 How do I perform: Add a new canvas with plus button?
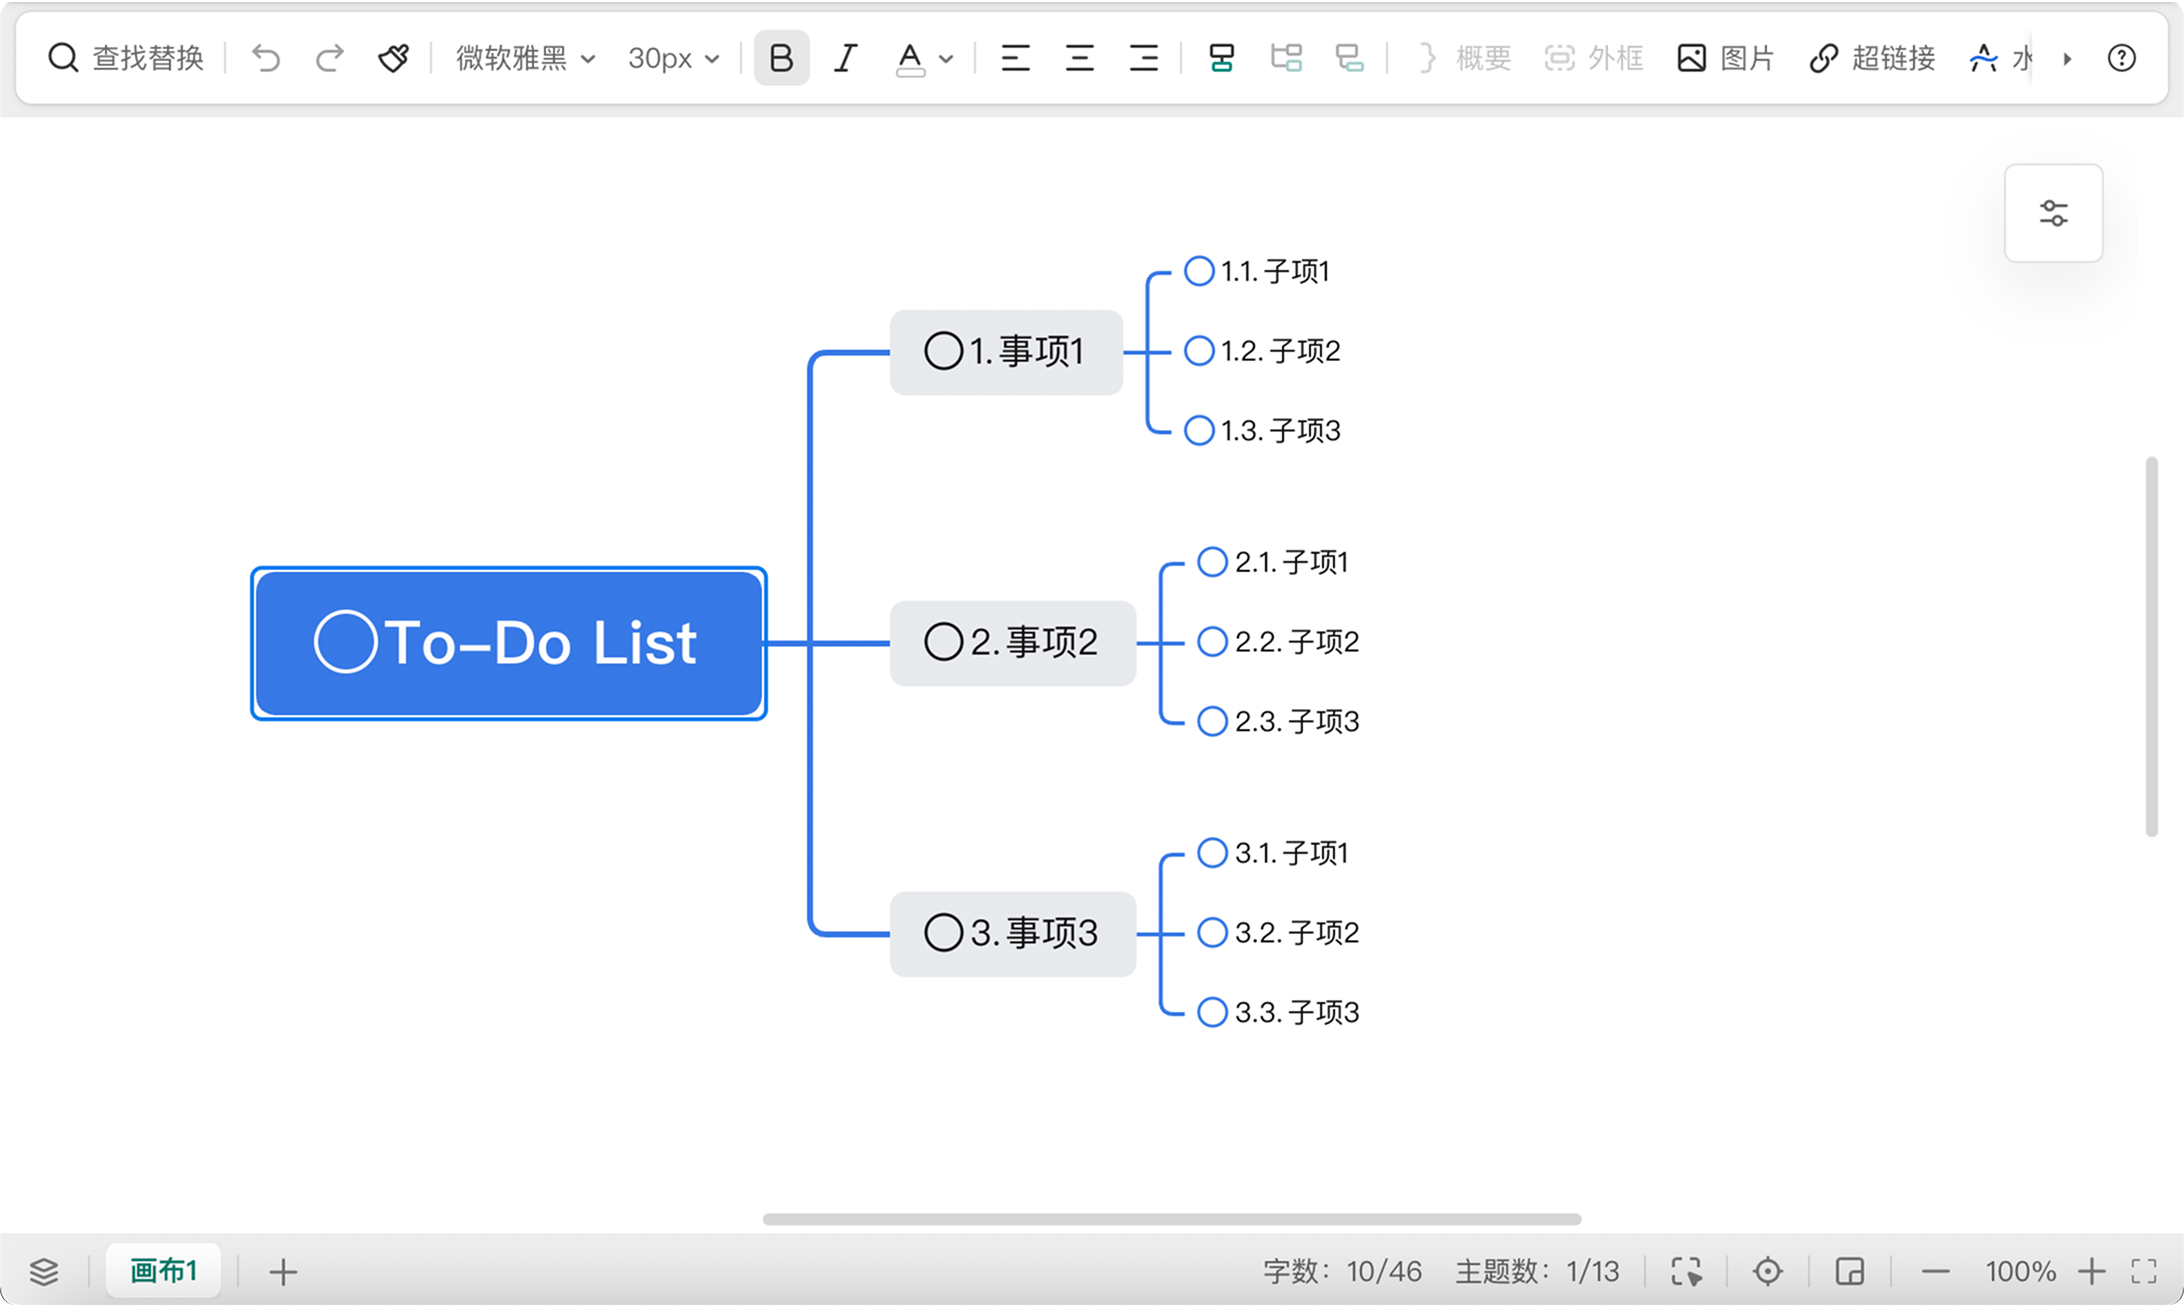pyautogui.click(x=283, y=1272)
